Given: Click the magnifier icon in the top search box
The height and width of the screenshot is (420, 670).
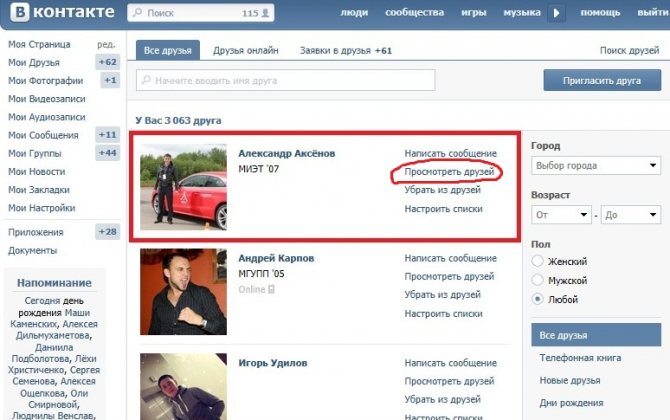Looking at the screenshot, I should click(x=138, y=13).
